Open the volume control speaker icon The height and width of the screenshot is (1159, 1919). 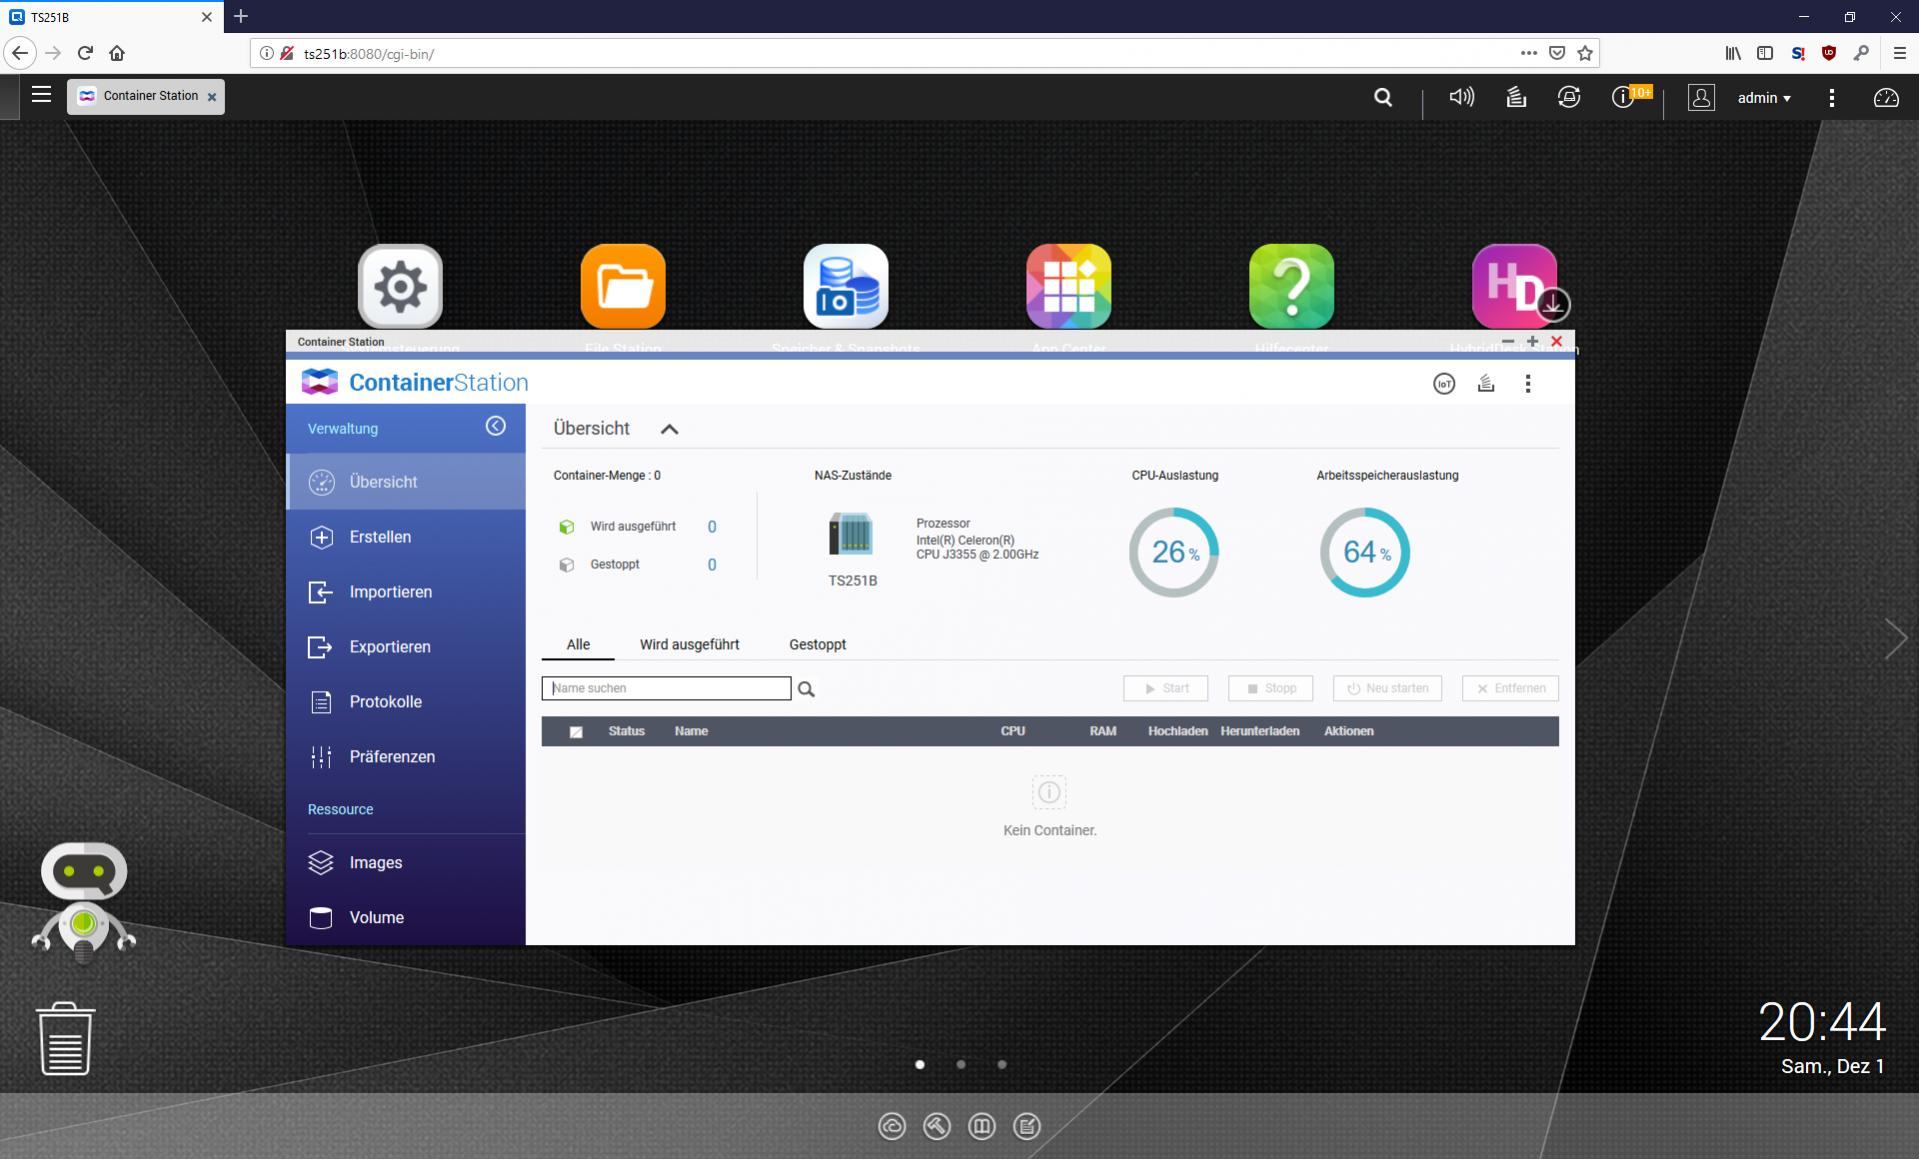click(x=1461, y=97)
